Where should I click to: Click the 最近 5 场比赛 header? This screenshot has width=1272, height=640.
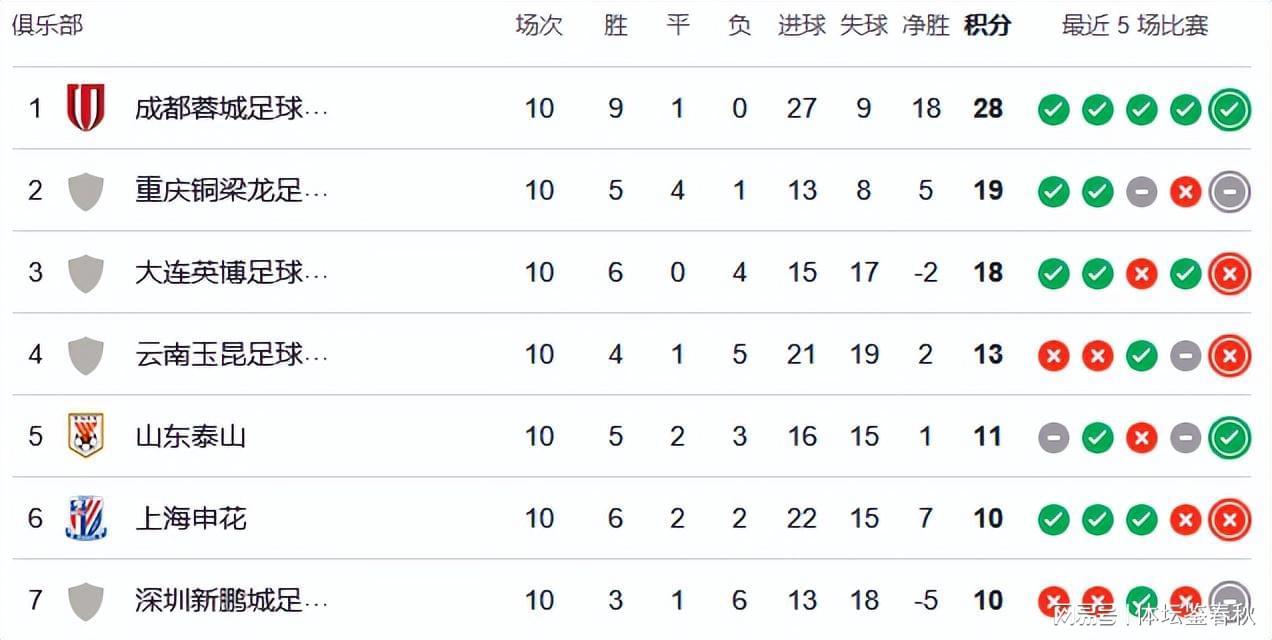coord(1135,26)
